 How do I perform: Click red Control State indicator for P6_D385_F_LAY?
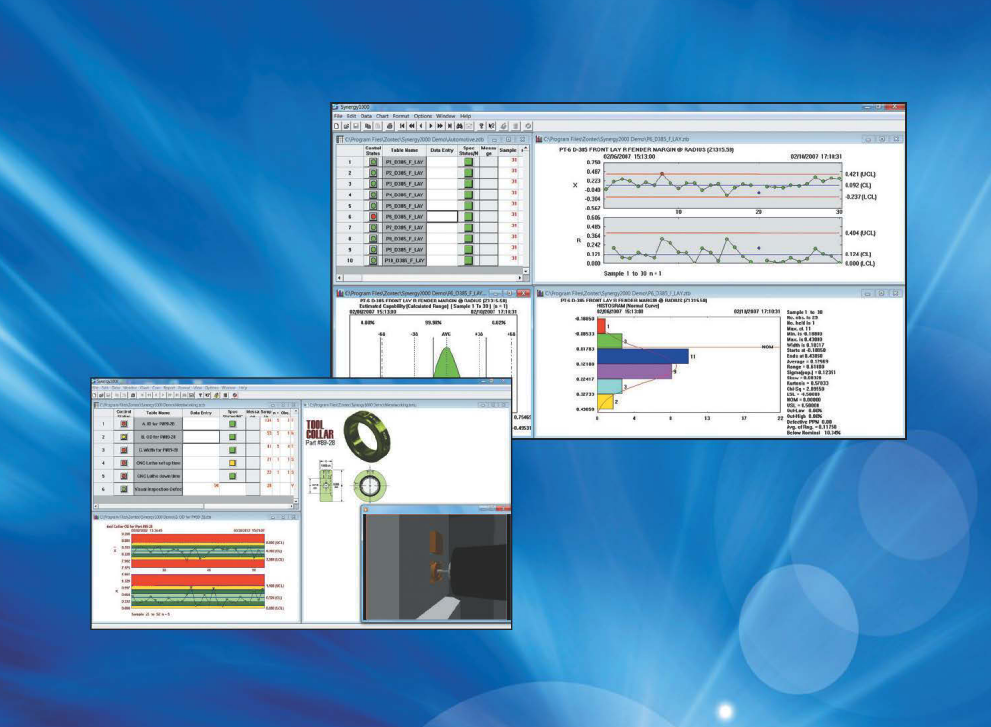tap(373, 216)
